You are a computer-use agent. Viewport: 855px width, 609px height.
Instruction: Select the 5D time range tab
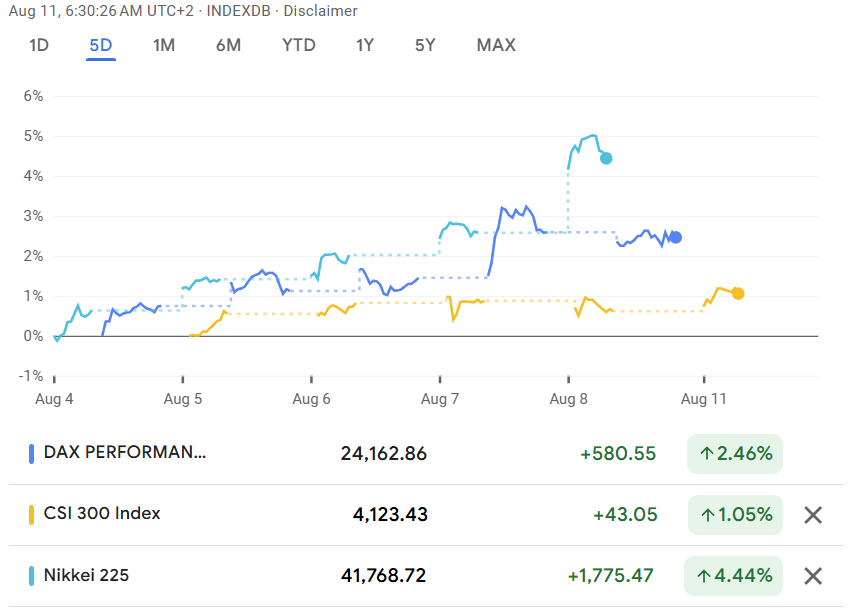[x=101, y=45]
